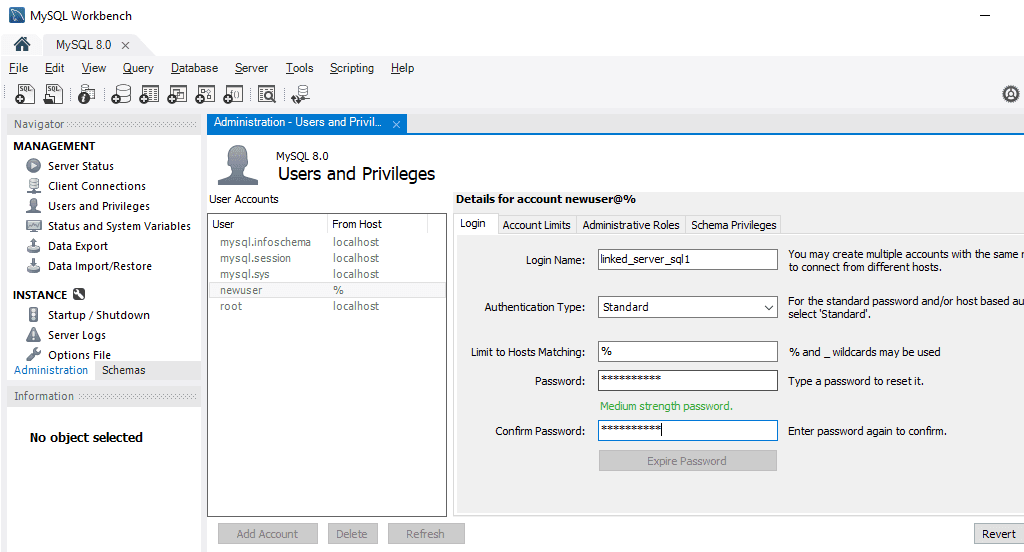Reconnect to DBMS toolbar icon
This screenshot has width=1024, height=552.
pos(300,94)
